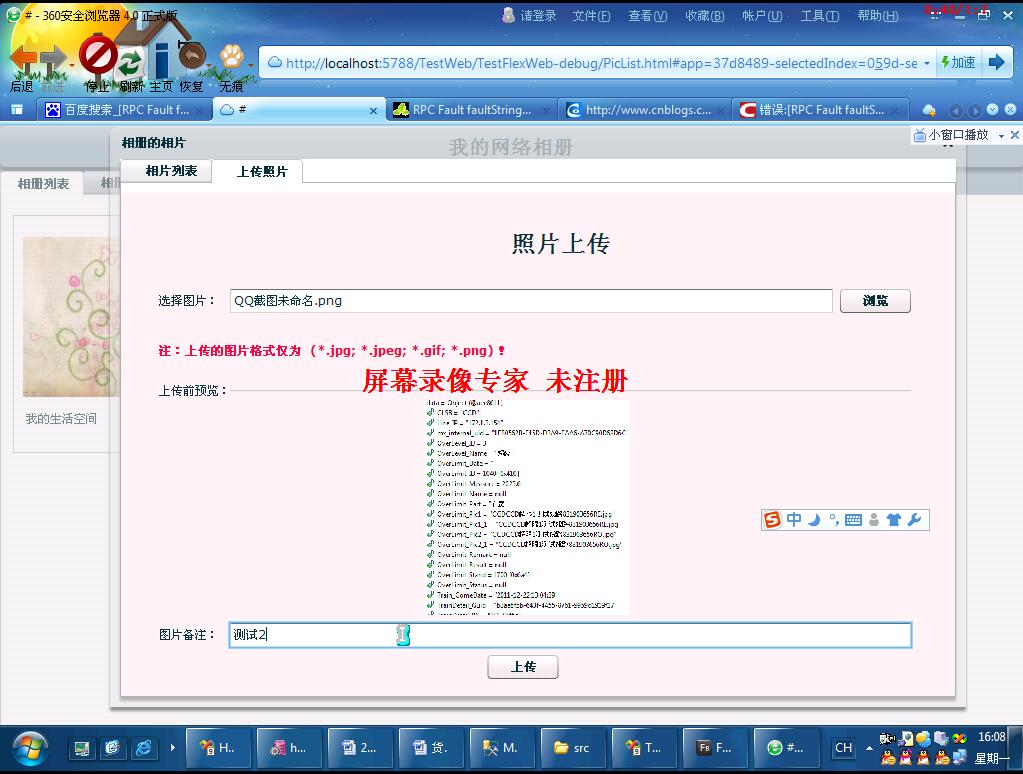This screenshot has height=774, width=1023.
Task: Click the blue go arrow button
Action: point(996,63)
